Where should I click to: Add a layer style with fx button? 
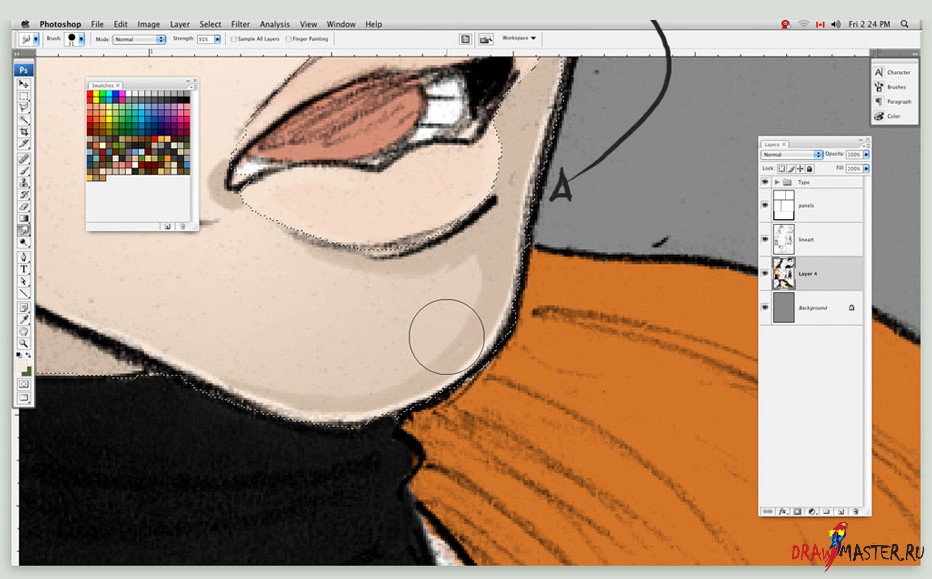783,511
